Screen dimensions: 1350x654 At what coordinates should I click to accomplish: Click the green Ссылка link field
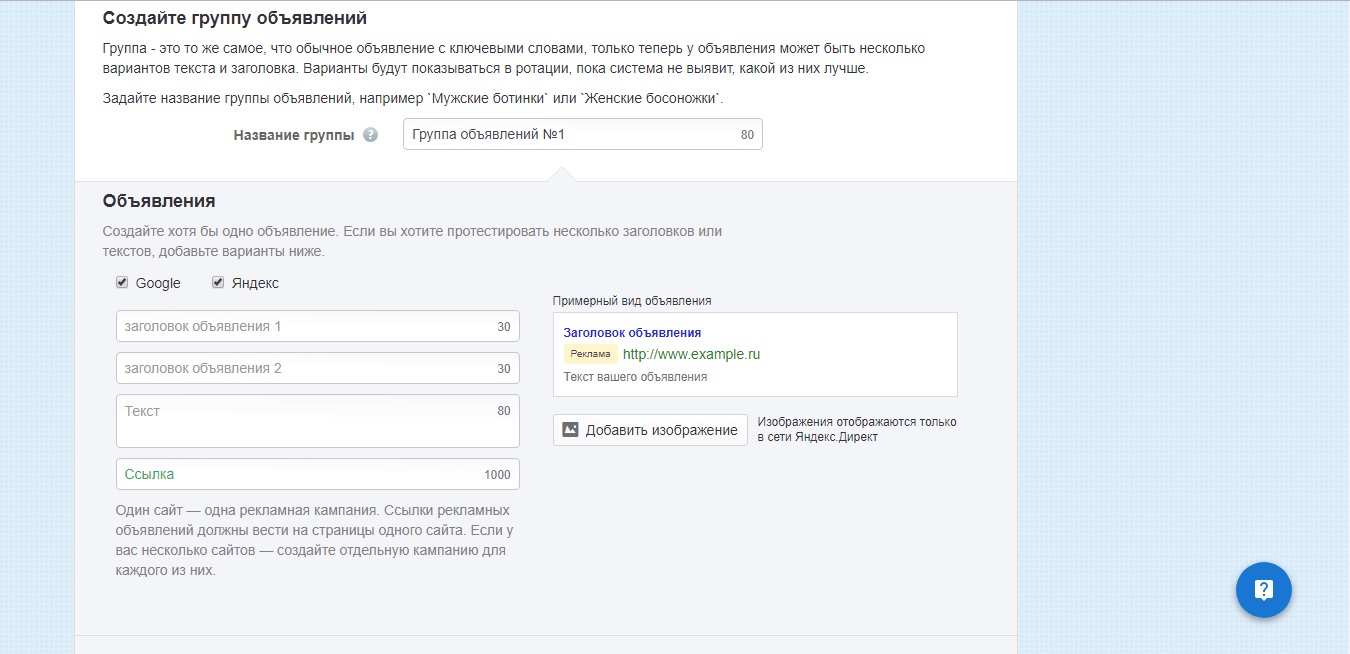[300, 474]
